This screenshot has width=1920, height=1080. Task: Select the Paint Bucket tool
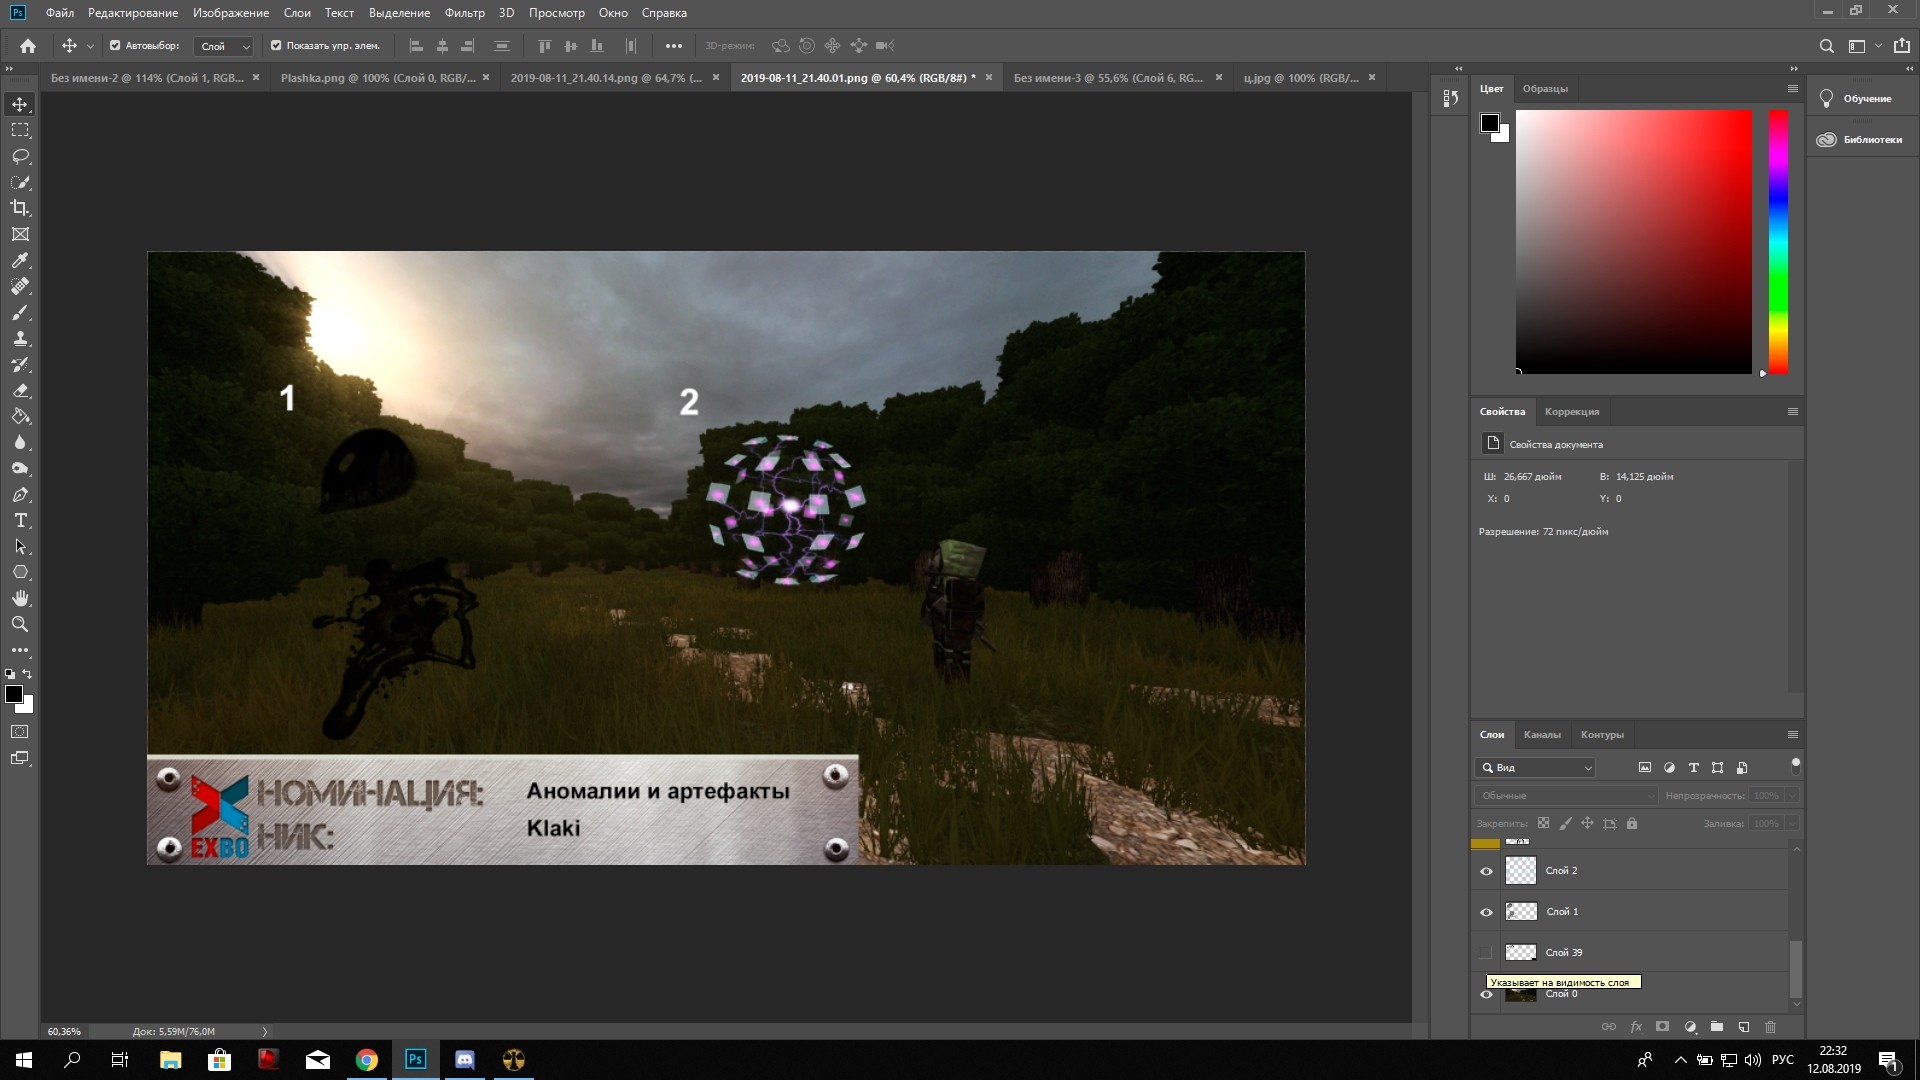tap(20, 416)
